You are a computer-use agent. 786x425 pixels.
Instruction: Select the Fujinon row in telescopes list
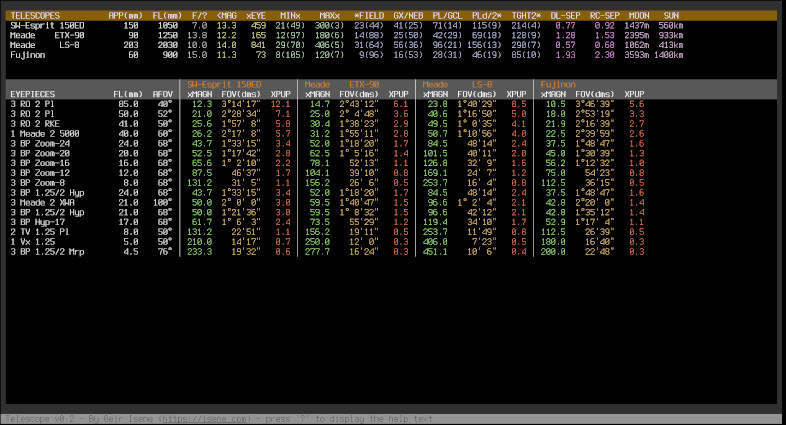point(346,55)
